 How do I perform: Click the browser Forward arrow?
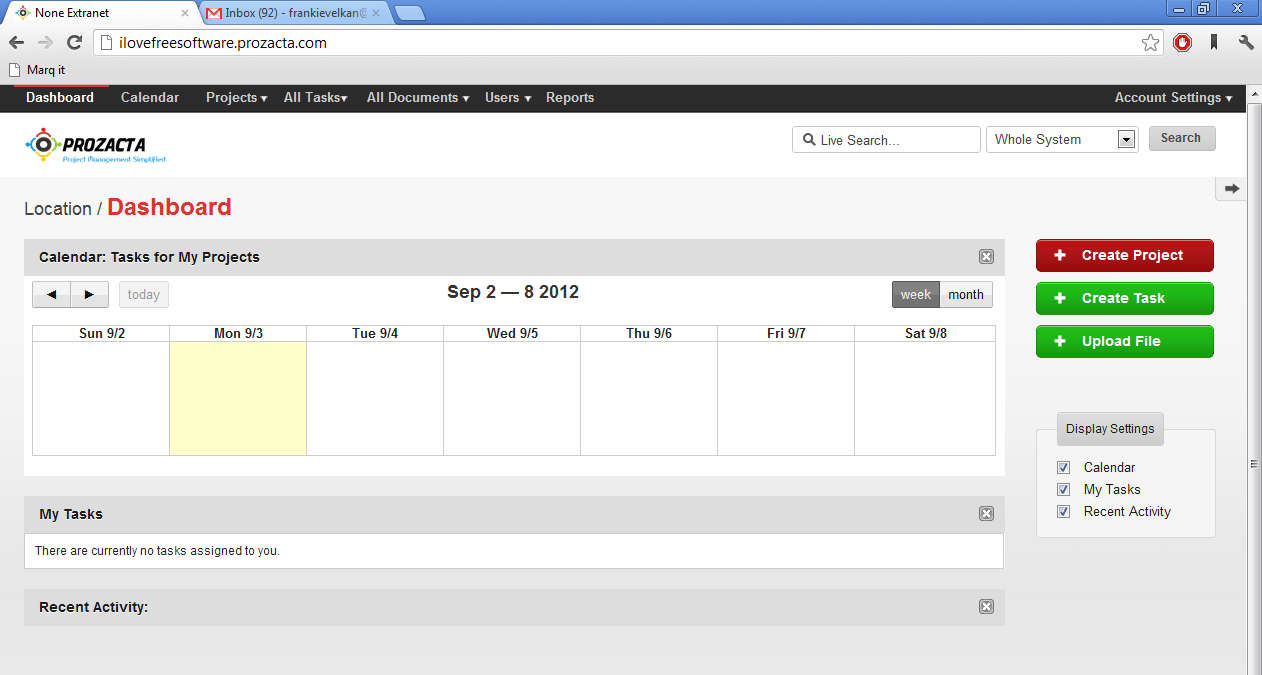click(45, 43)
